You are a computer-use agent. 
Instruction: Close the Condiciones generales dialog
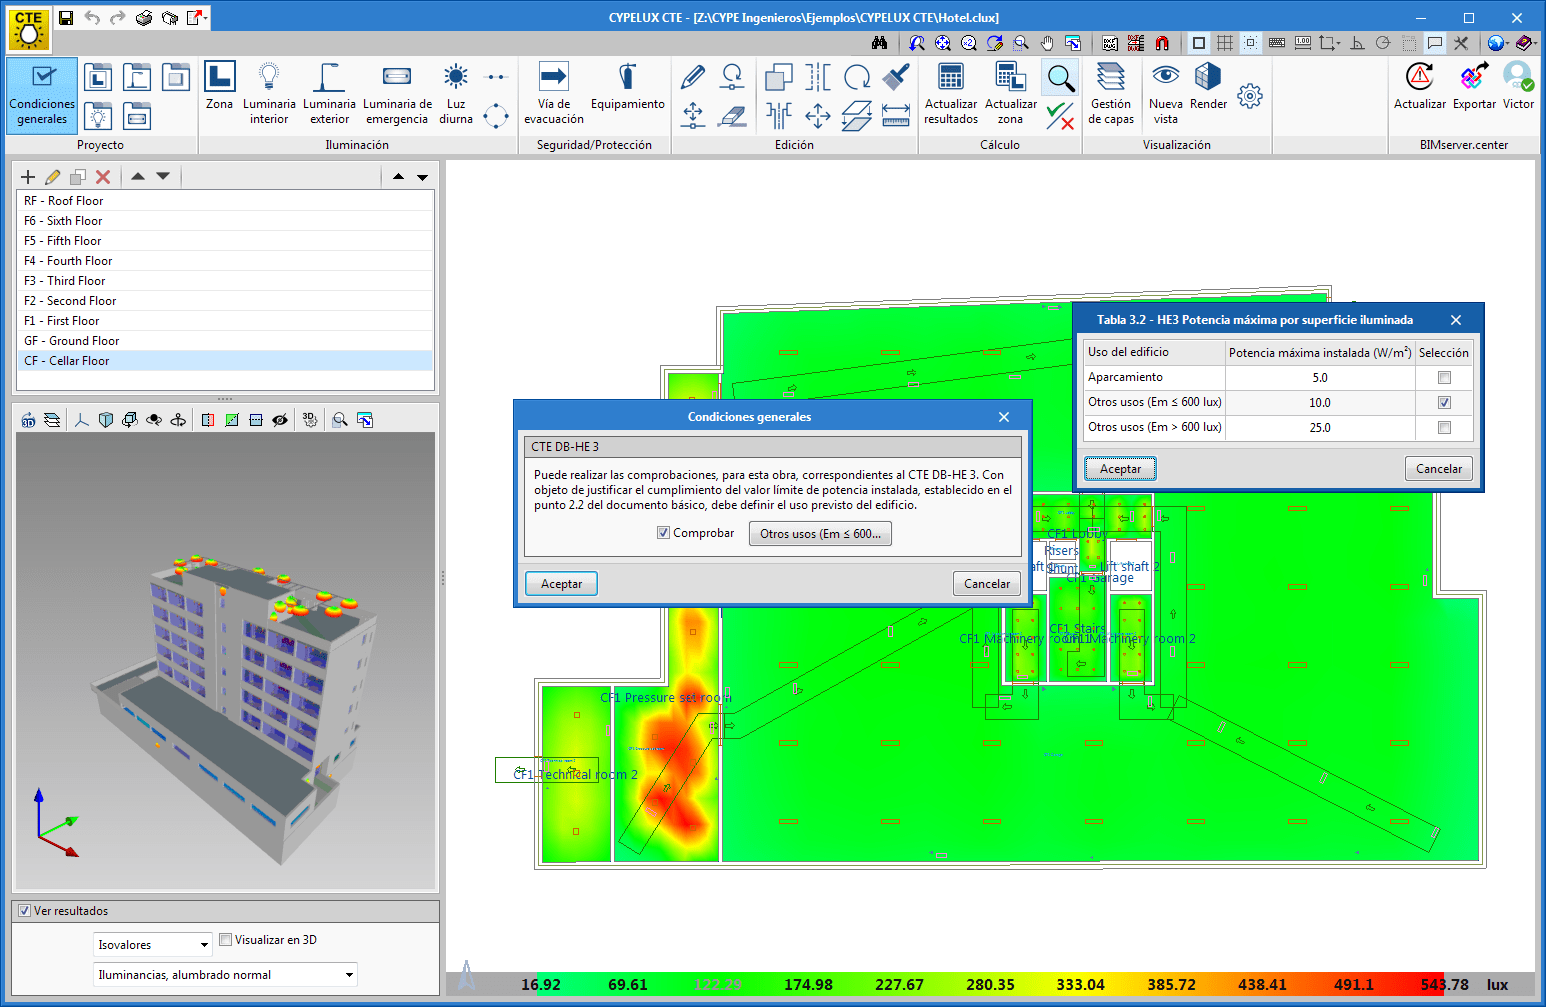(x=1004, y=417)
